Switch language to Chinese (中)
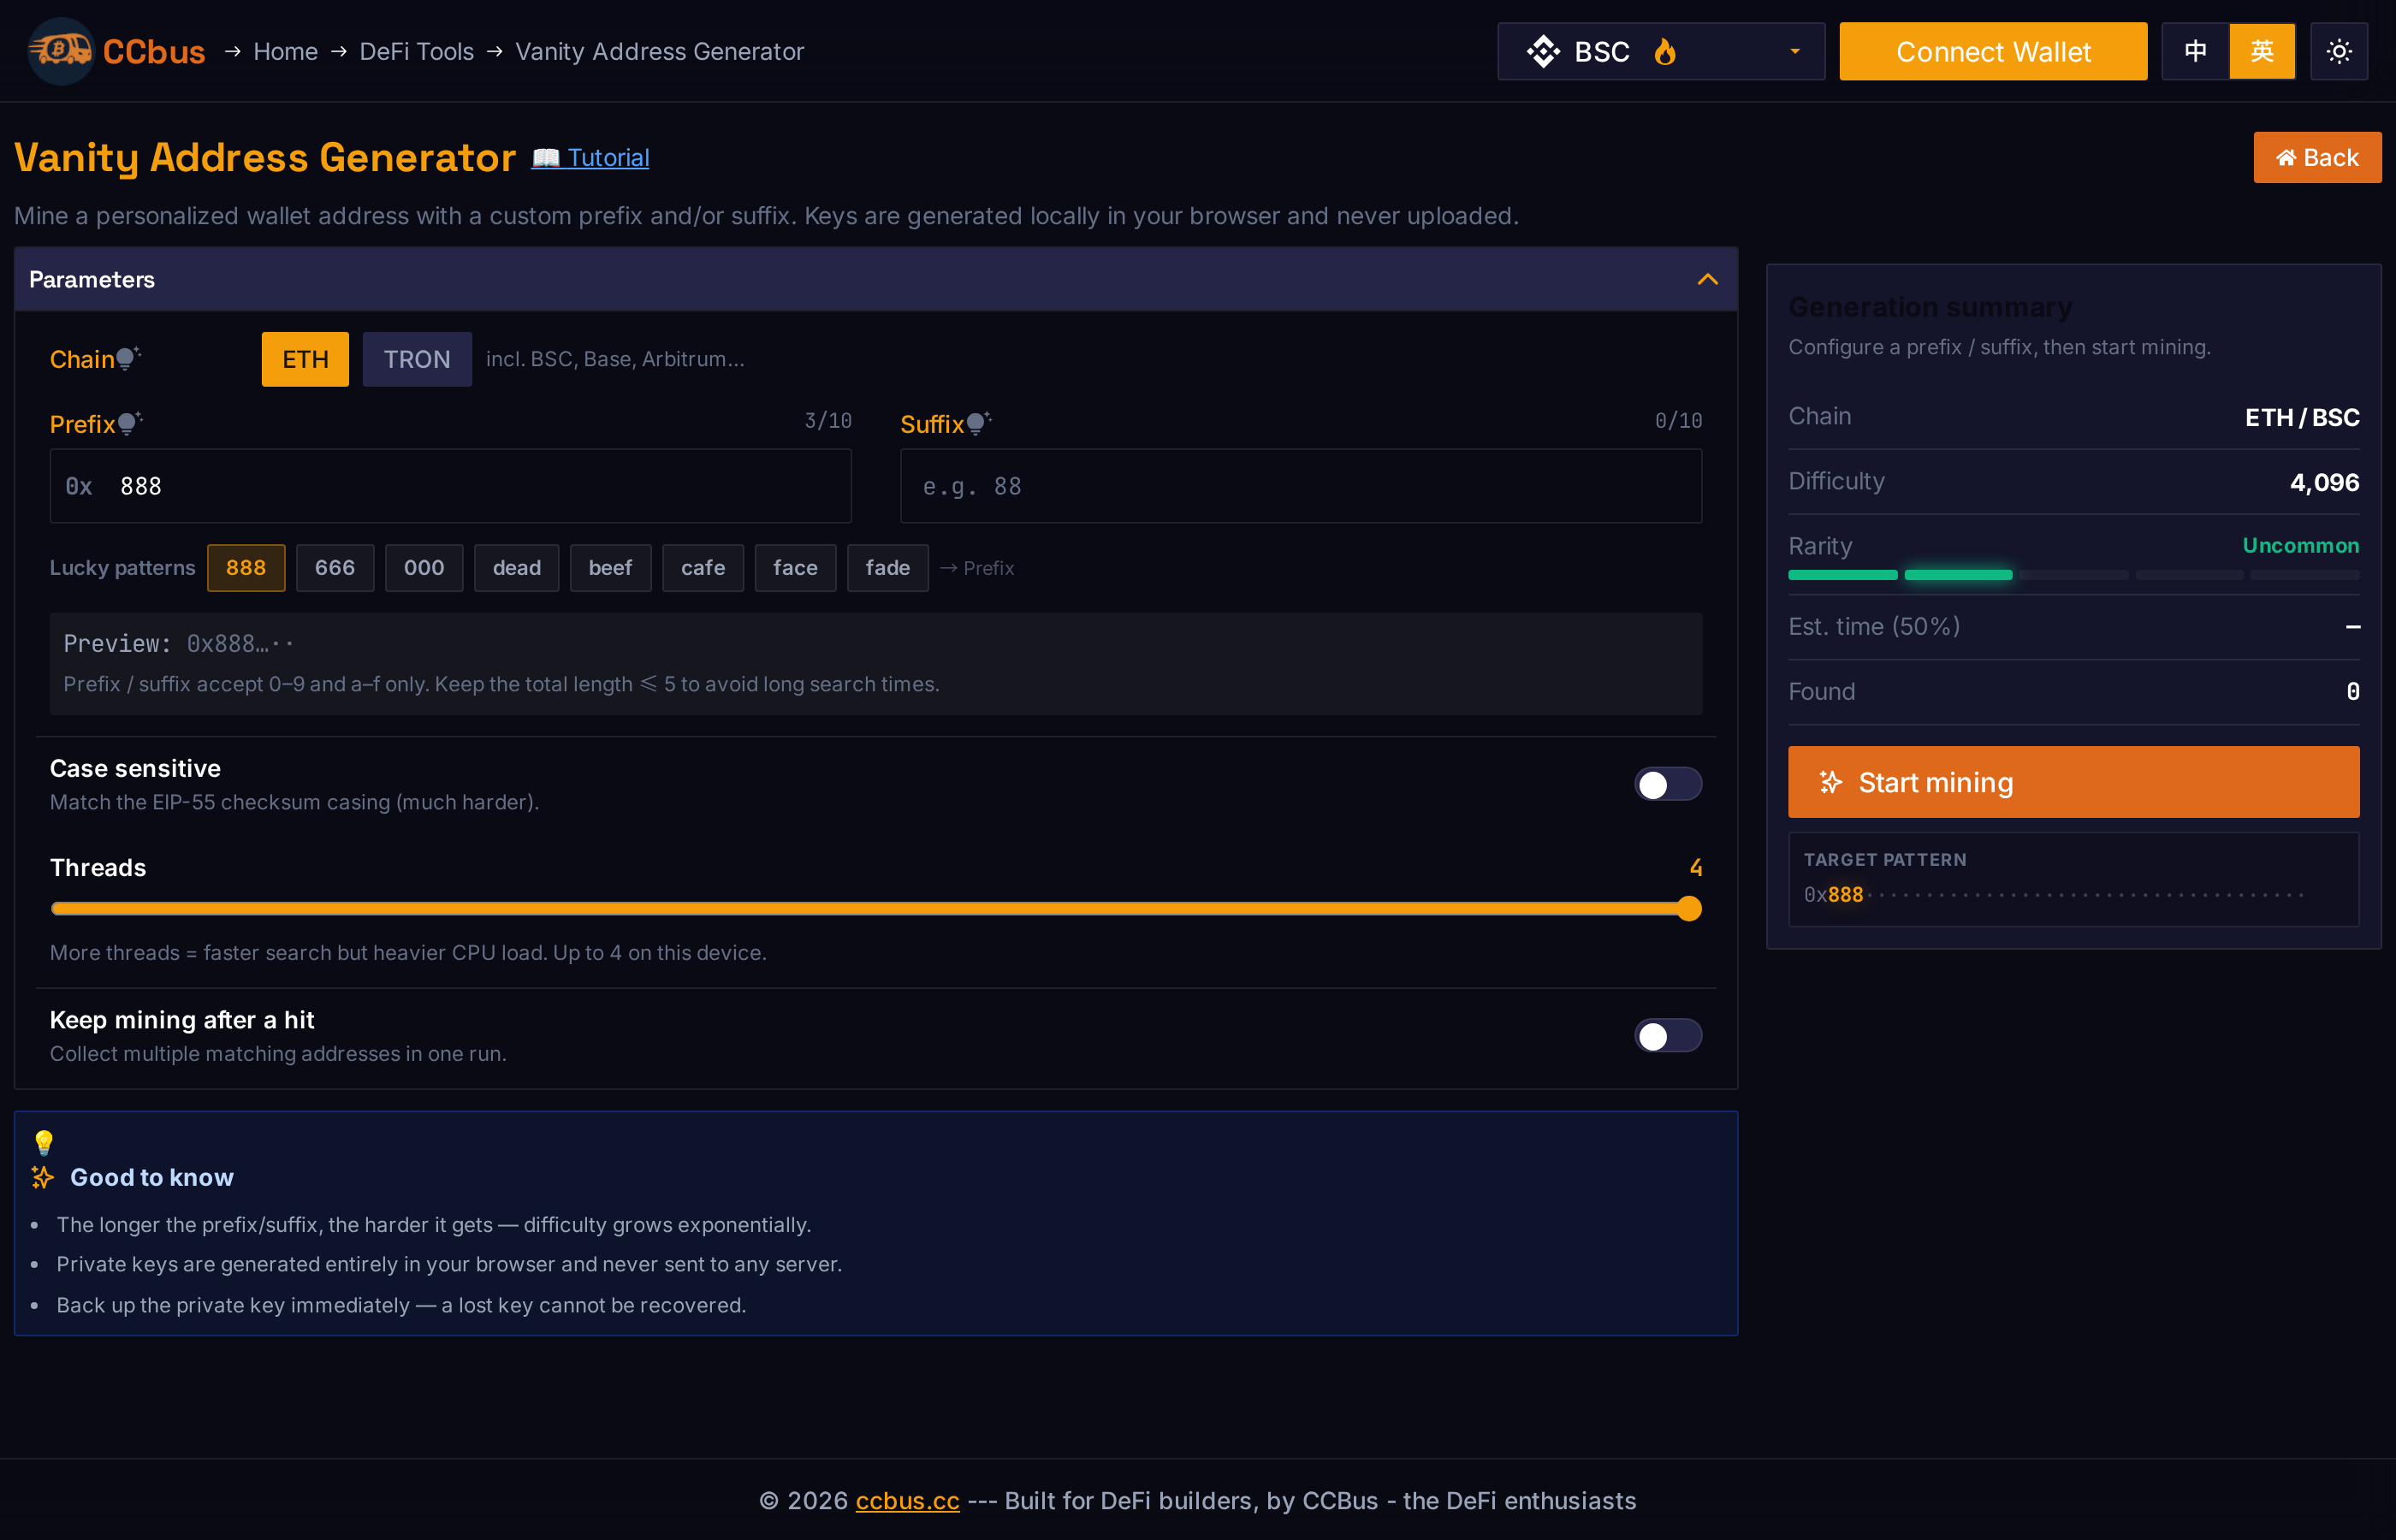2396x1540 pixels. click(2195, 51)
